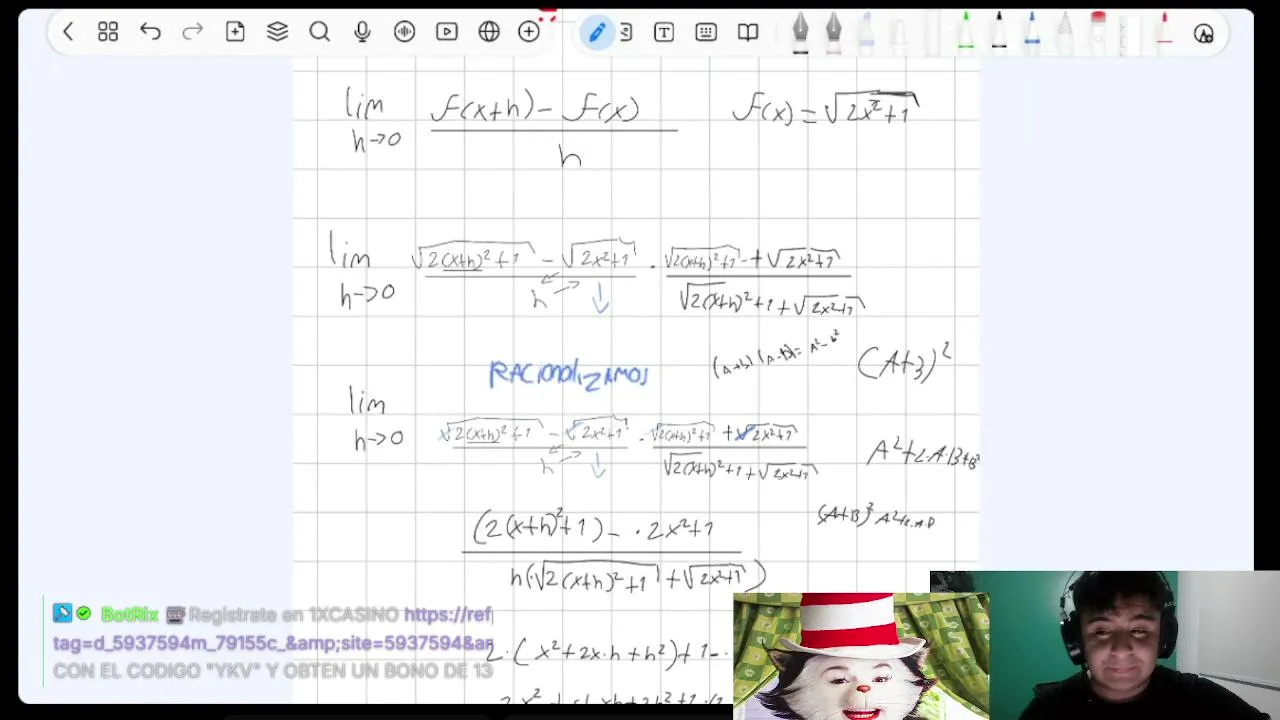Select the text box T tool

(663, 32)
